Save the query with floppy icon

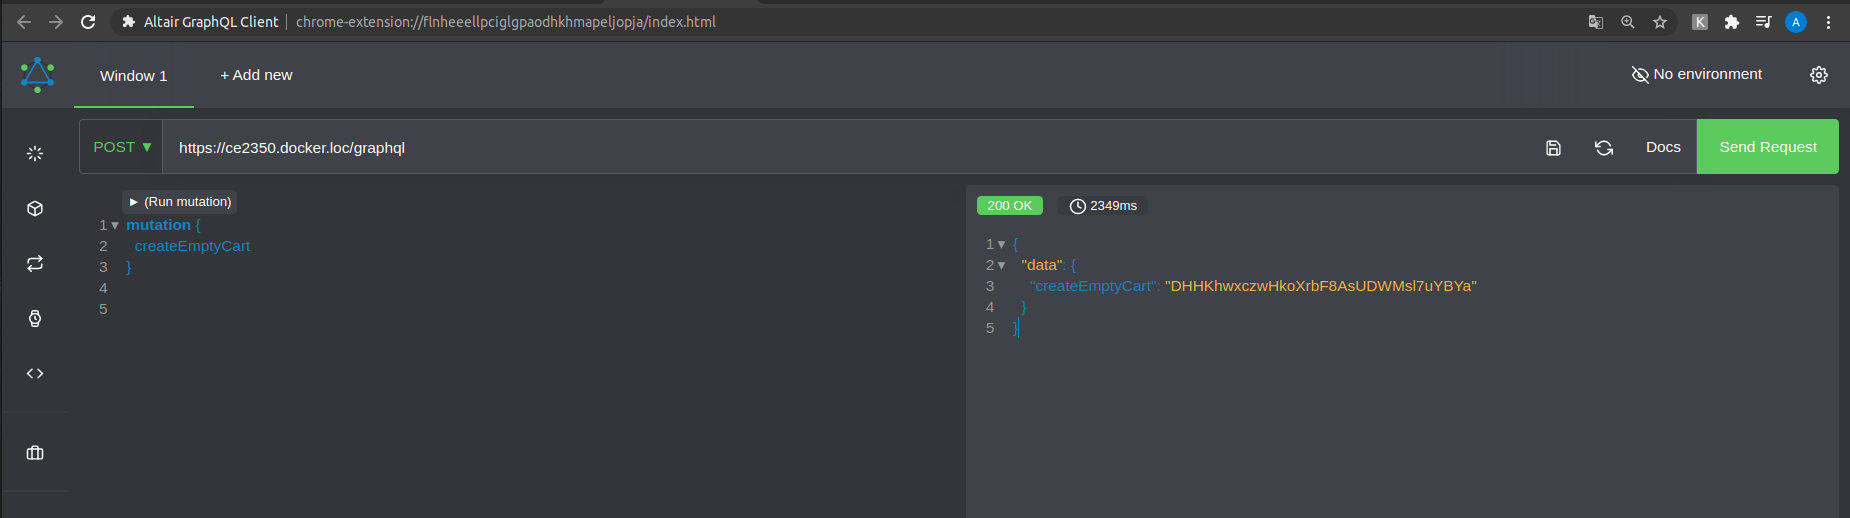click(1553, 148)
